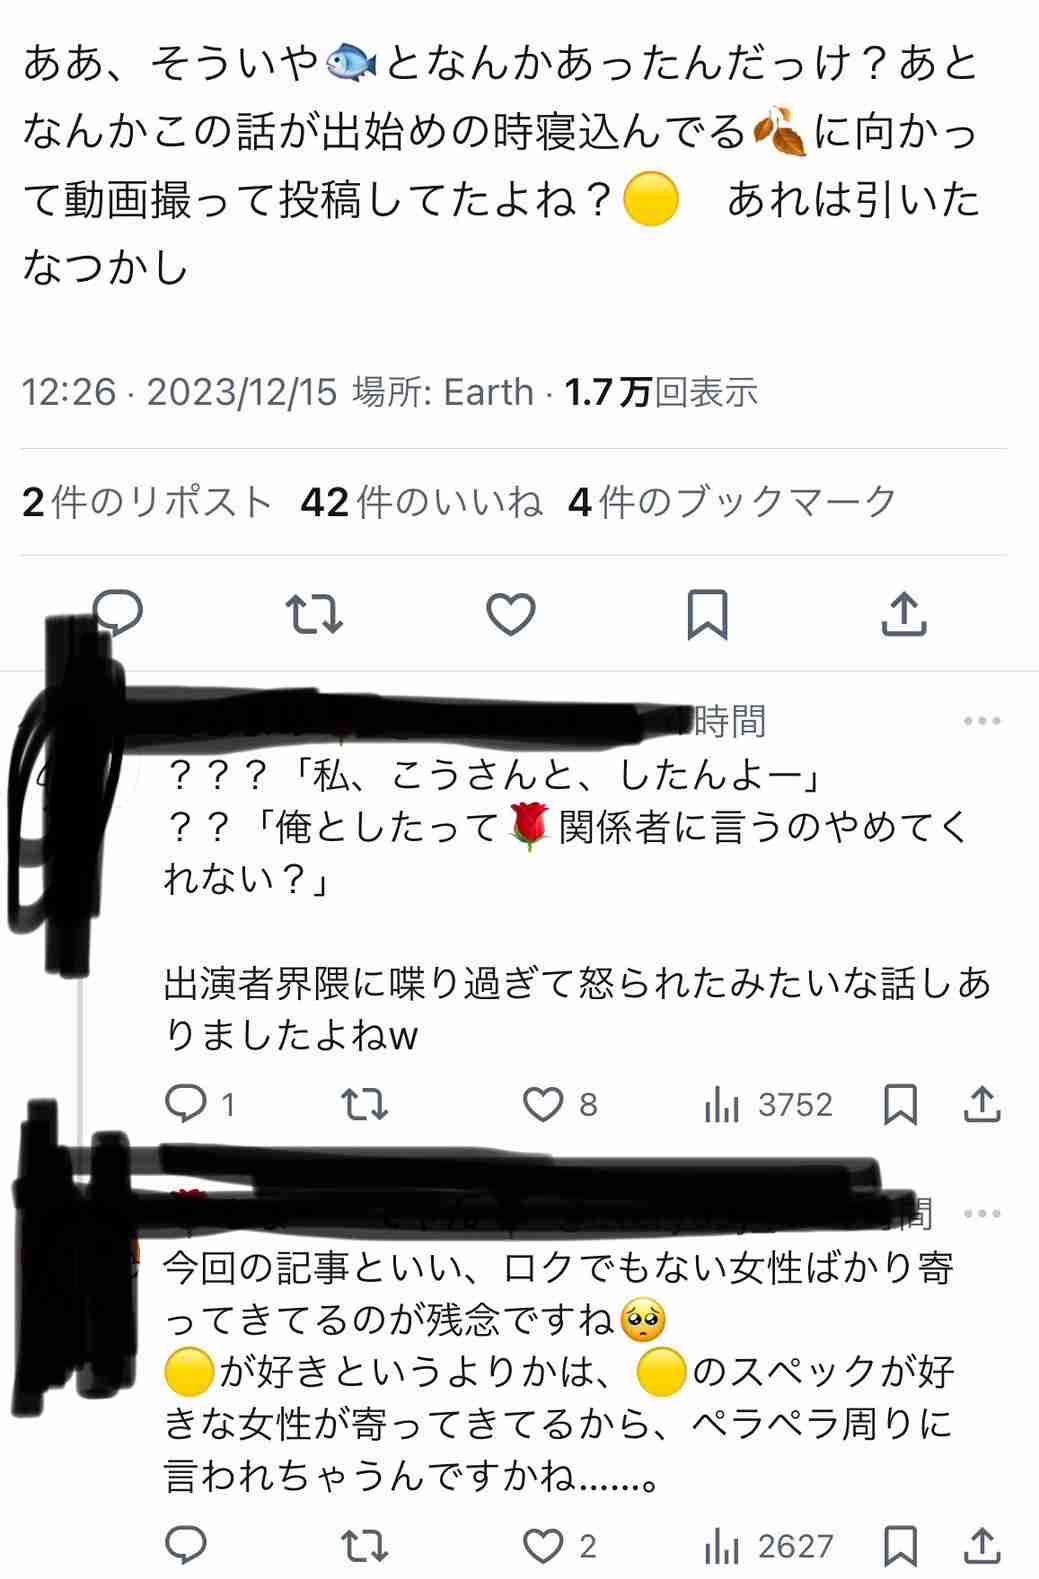Share the first reply
Image resolution: width=1039 pixels, height=1579 pixels.
point(983,1104)
